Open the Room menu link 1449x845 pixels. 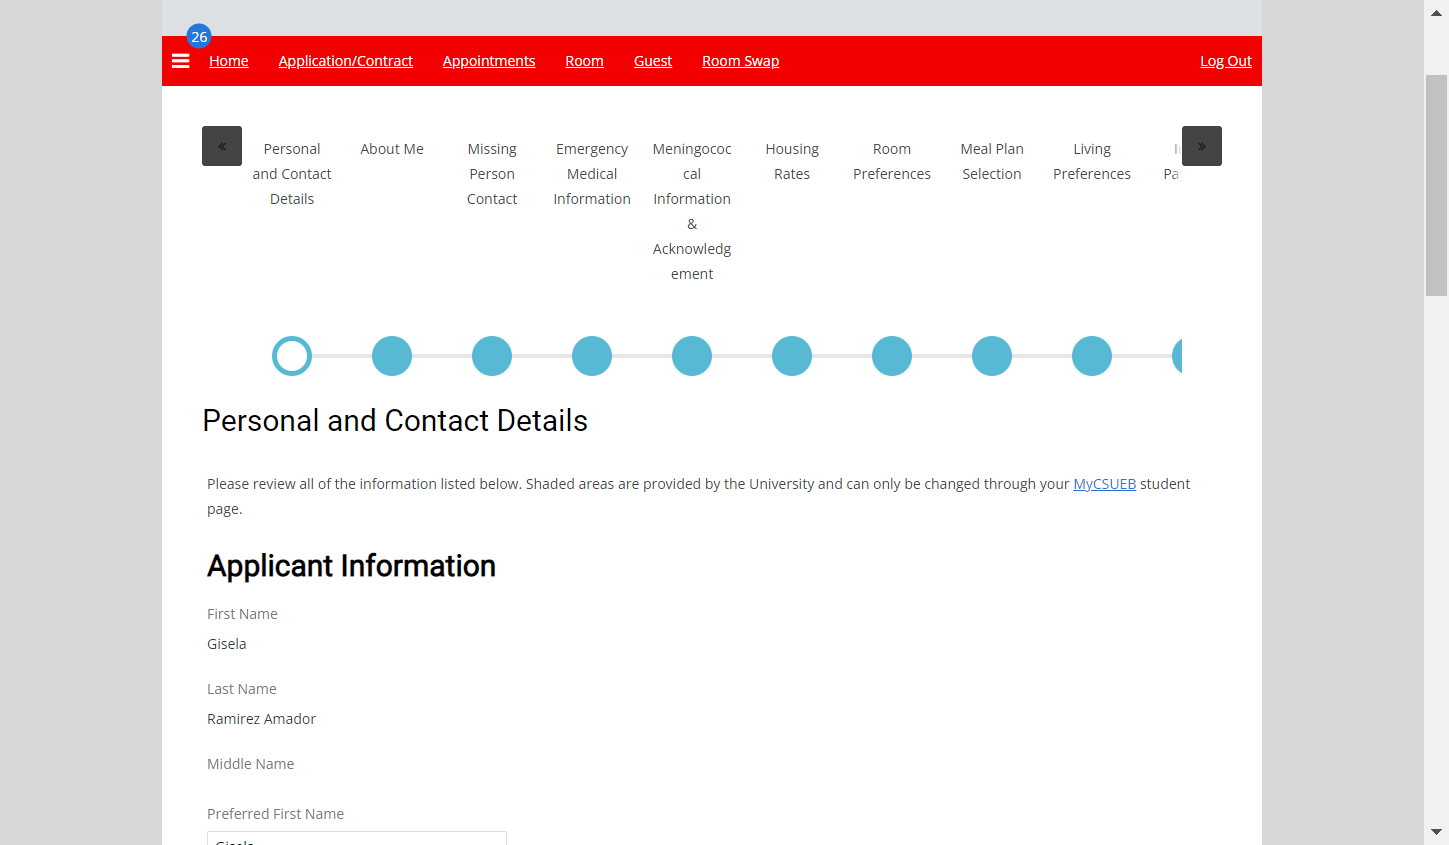[x=585, y=61]
